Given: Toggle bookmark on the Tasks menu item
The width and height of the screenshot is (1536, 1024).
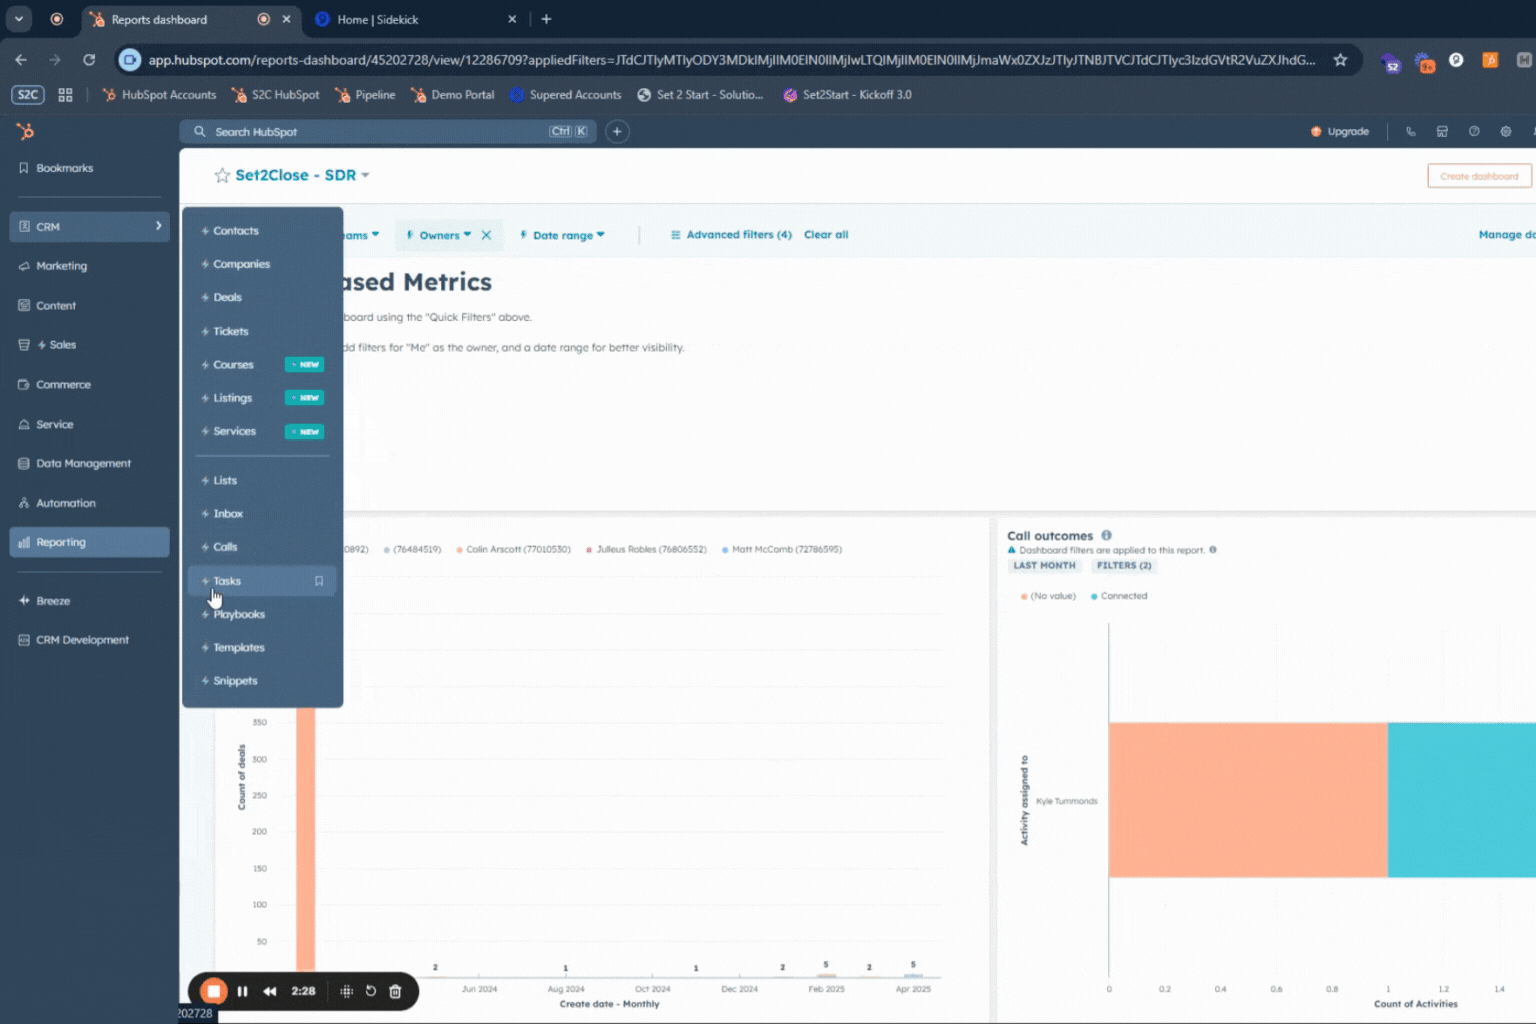Looking at the screenshot, I should click(x=319, y=581).
